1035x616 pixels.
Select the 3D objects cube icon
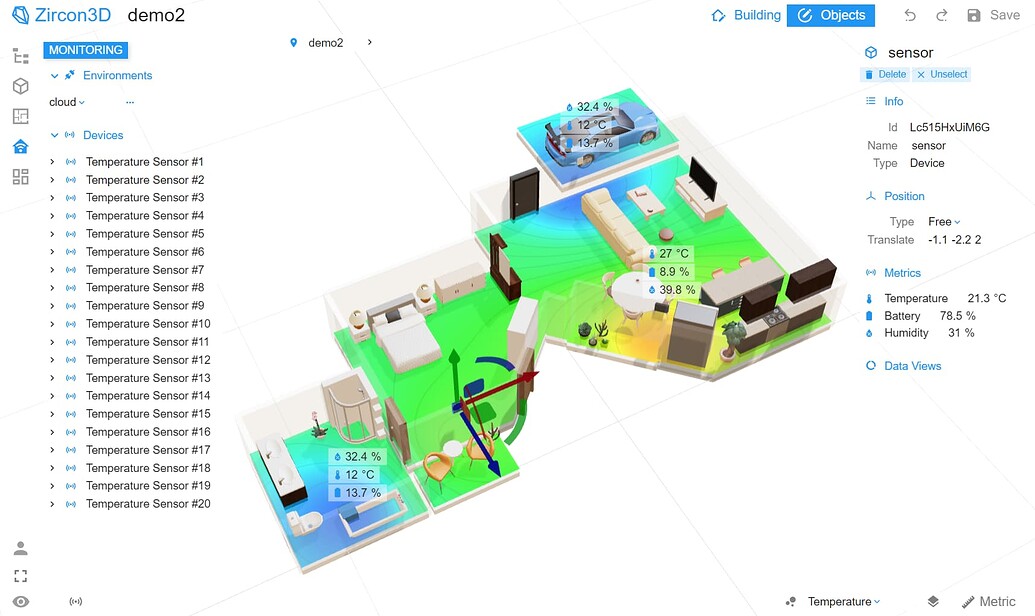click(21, 86)
